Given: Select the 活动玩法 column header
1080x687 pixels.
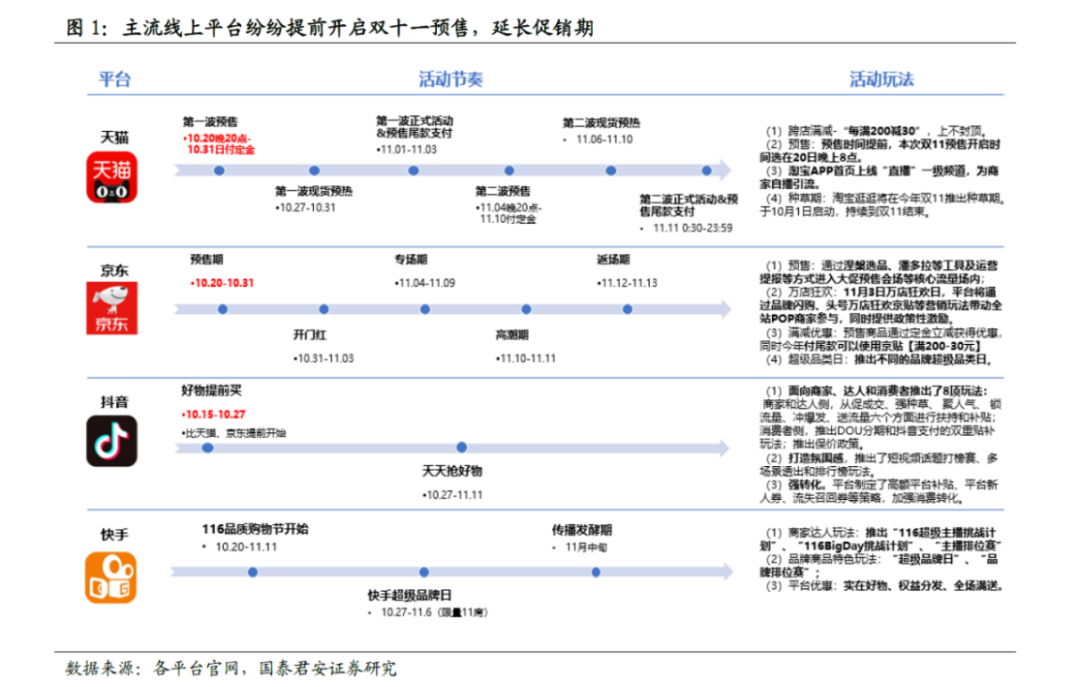Looking at the screenshot, I should pos(882,79).
